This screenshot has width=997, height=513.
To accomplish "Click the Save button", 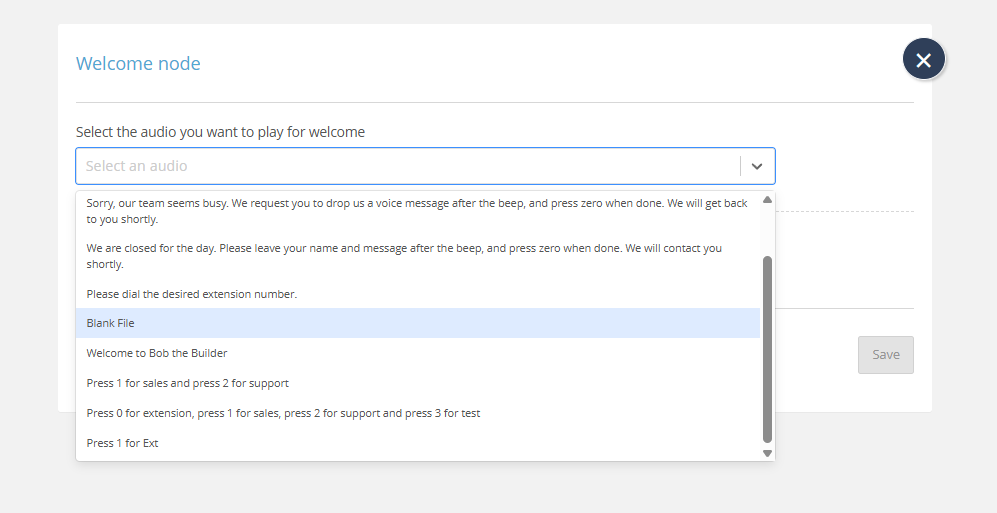I will 885,355.
